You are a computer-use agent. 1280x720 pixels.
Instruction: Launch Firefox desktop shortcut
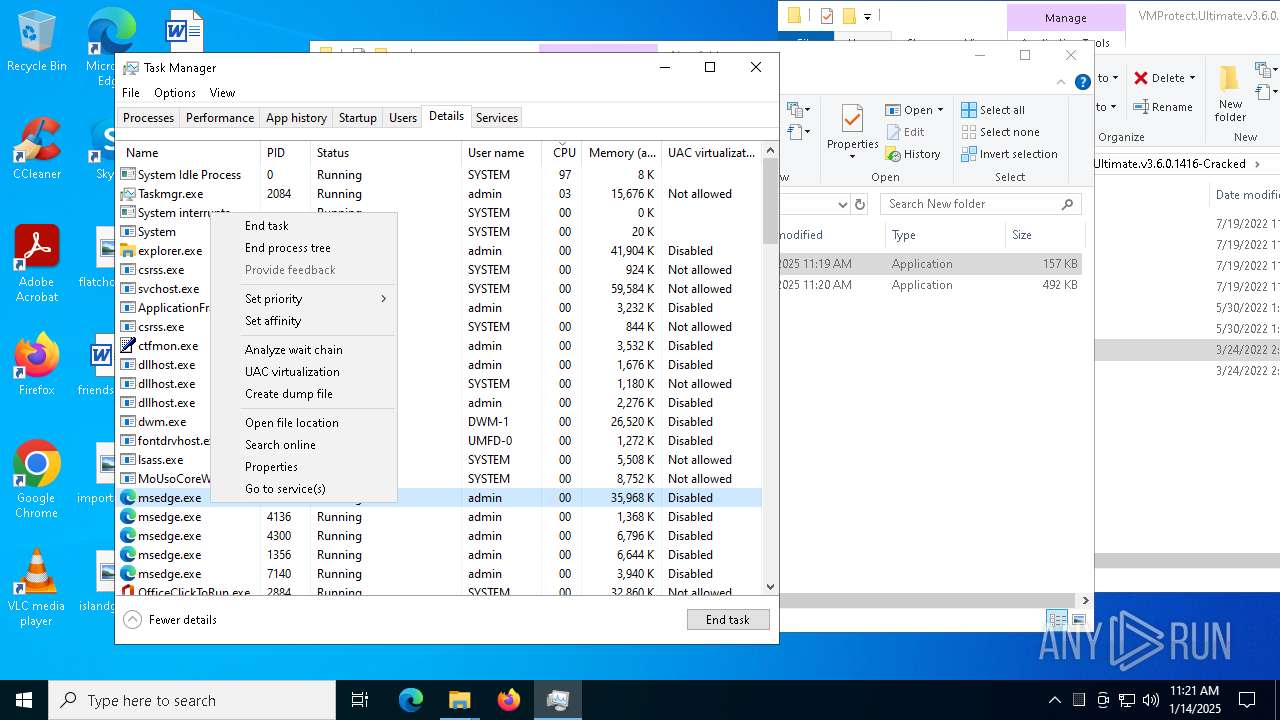36,363
